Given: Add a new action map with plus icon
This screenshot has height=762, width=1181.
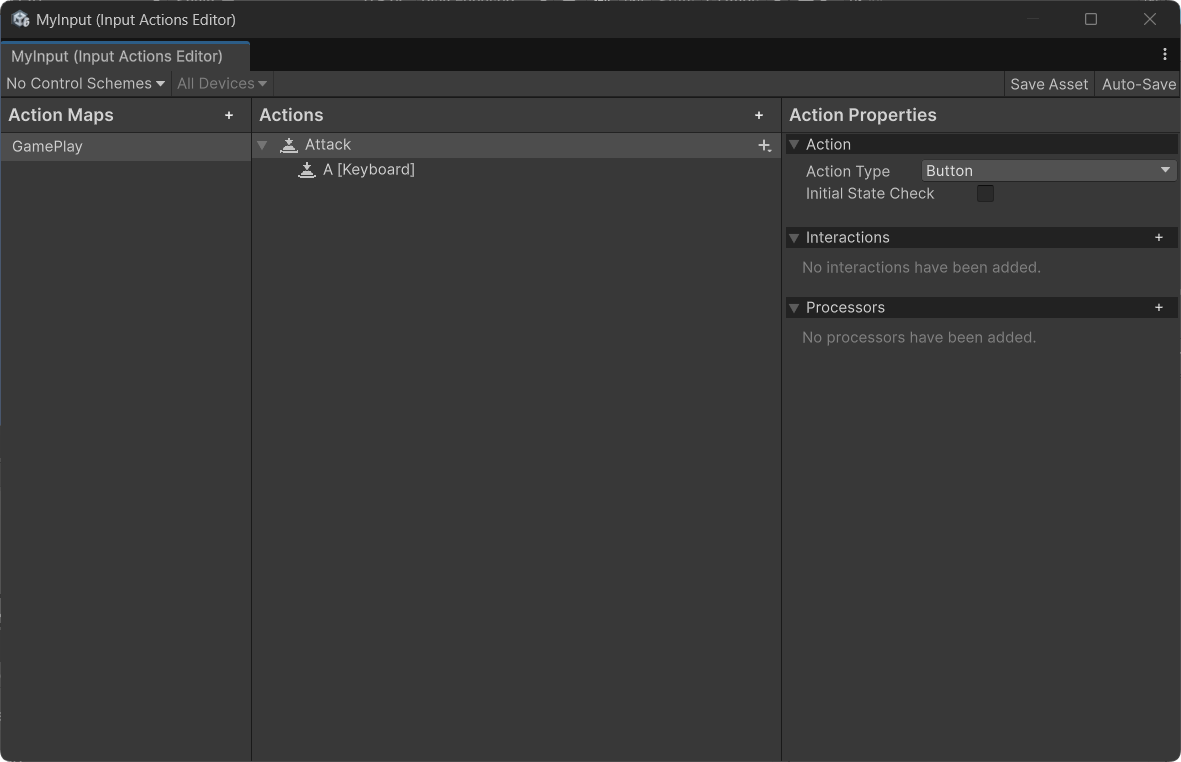Looking at the screenshot, I should click(x=229, y=115).
